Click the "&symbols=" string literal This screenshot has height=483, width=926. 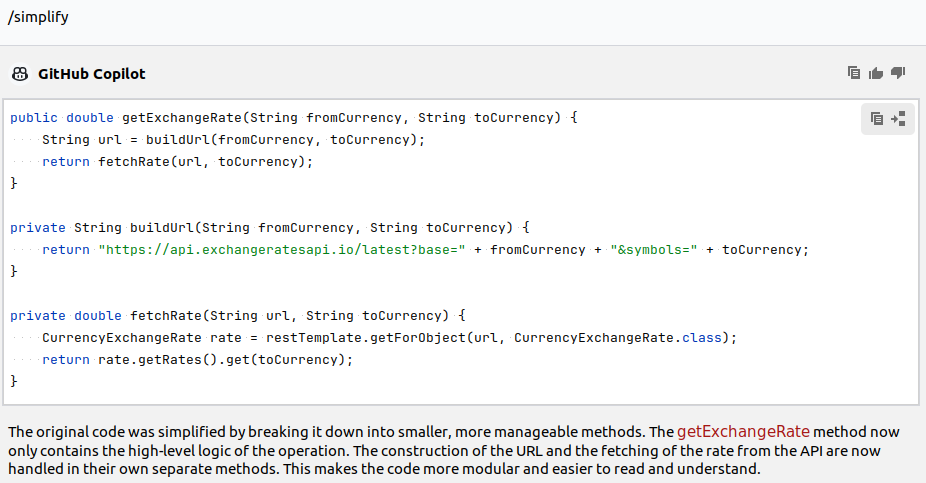coord(650,250)
